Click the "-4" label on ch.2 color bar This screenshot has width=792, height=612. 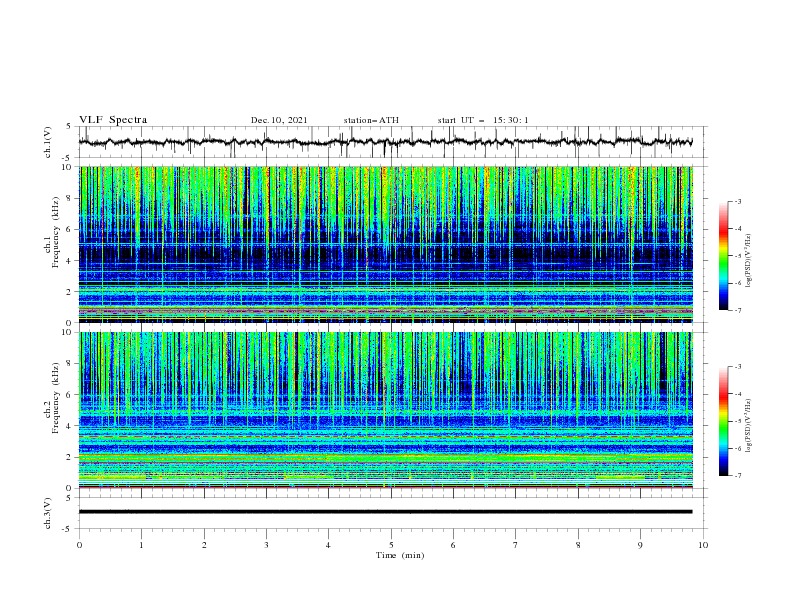pos(738,394)
